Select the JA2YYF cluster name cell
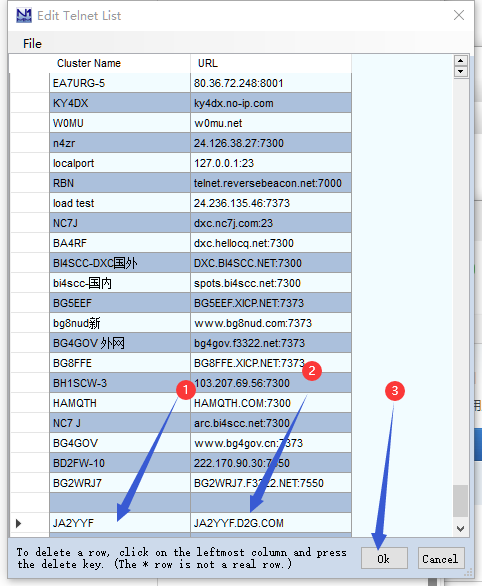 tap(120, 522)
